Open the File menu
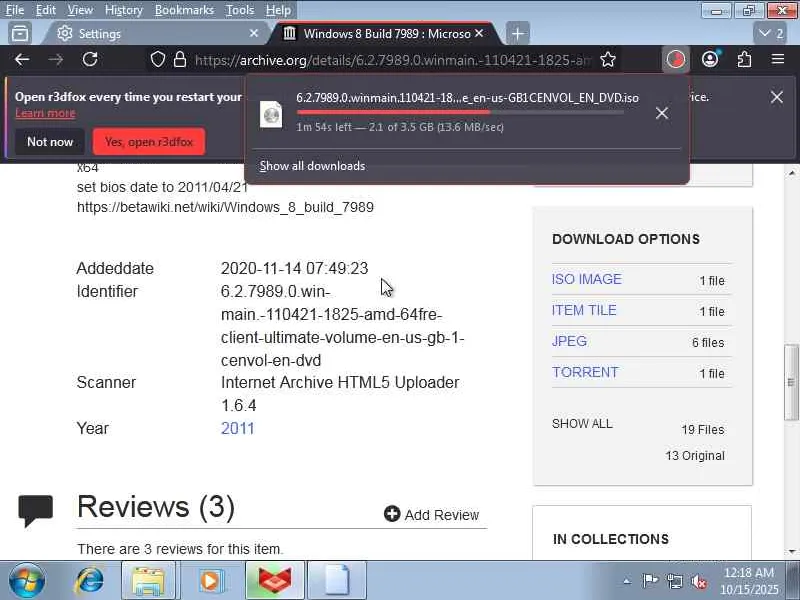Viewport: 800px width, 600px height. coord(15,10)
